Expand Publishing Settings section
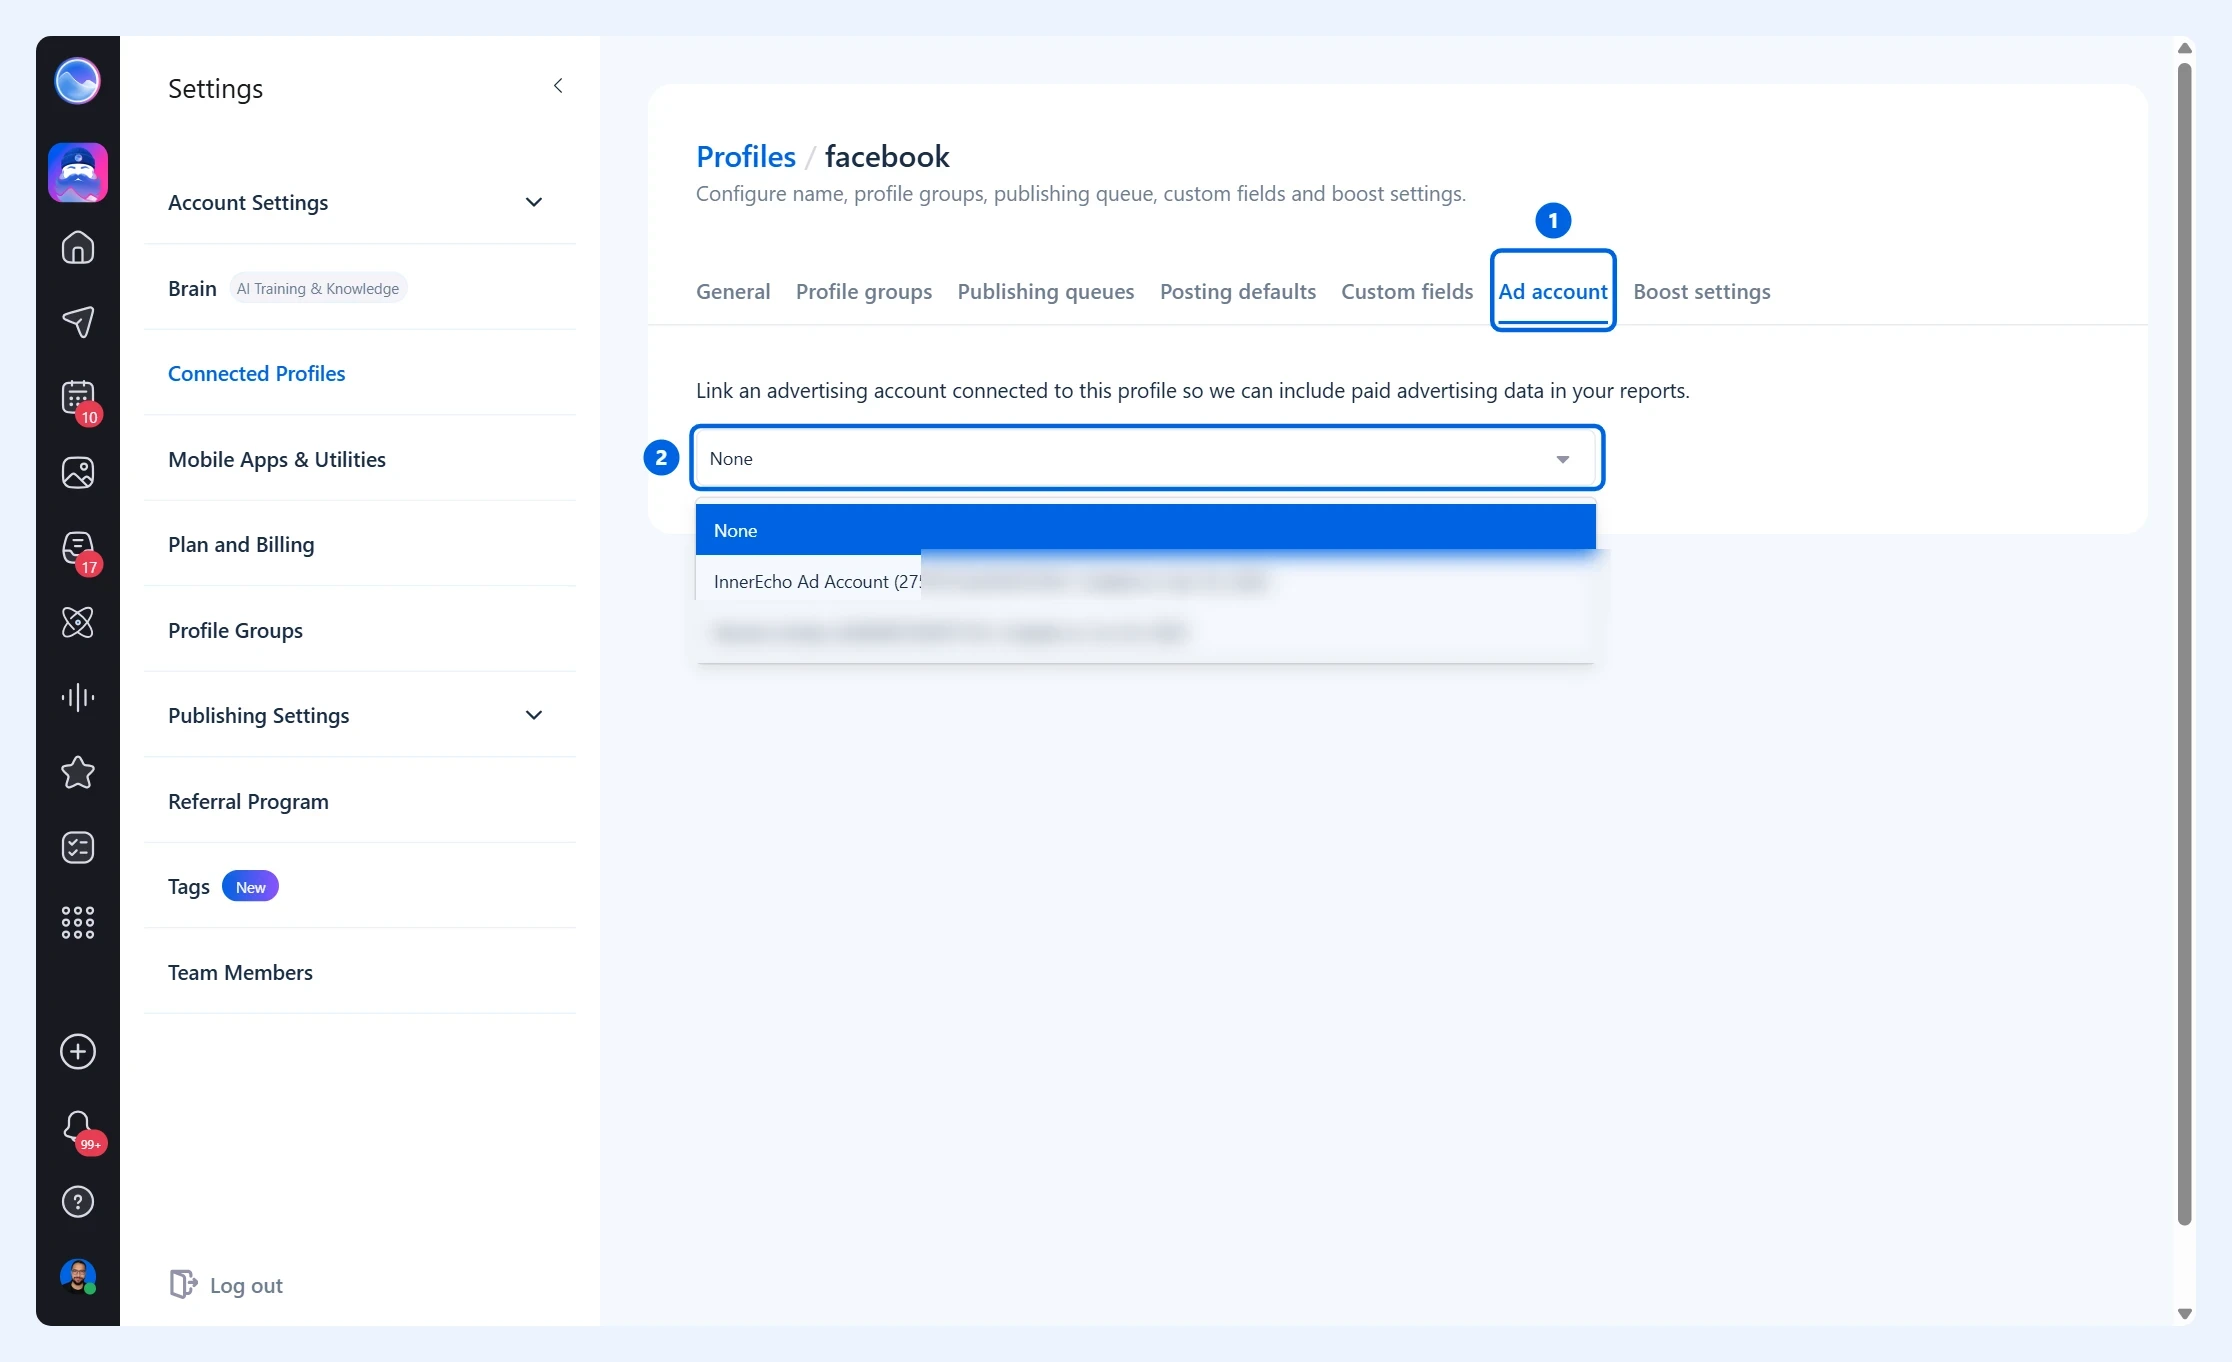2232x1362 pixels. click(360, 715)
